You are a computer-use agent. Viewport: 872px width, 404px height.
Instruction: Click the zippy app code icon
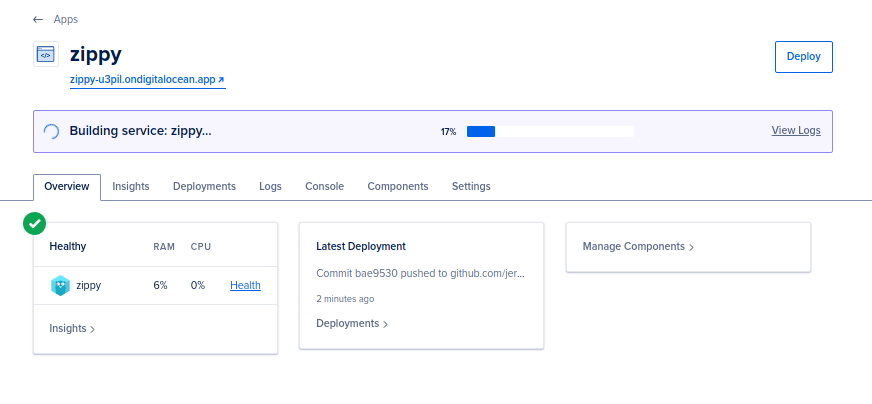click(x=45, y=54)
